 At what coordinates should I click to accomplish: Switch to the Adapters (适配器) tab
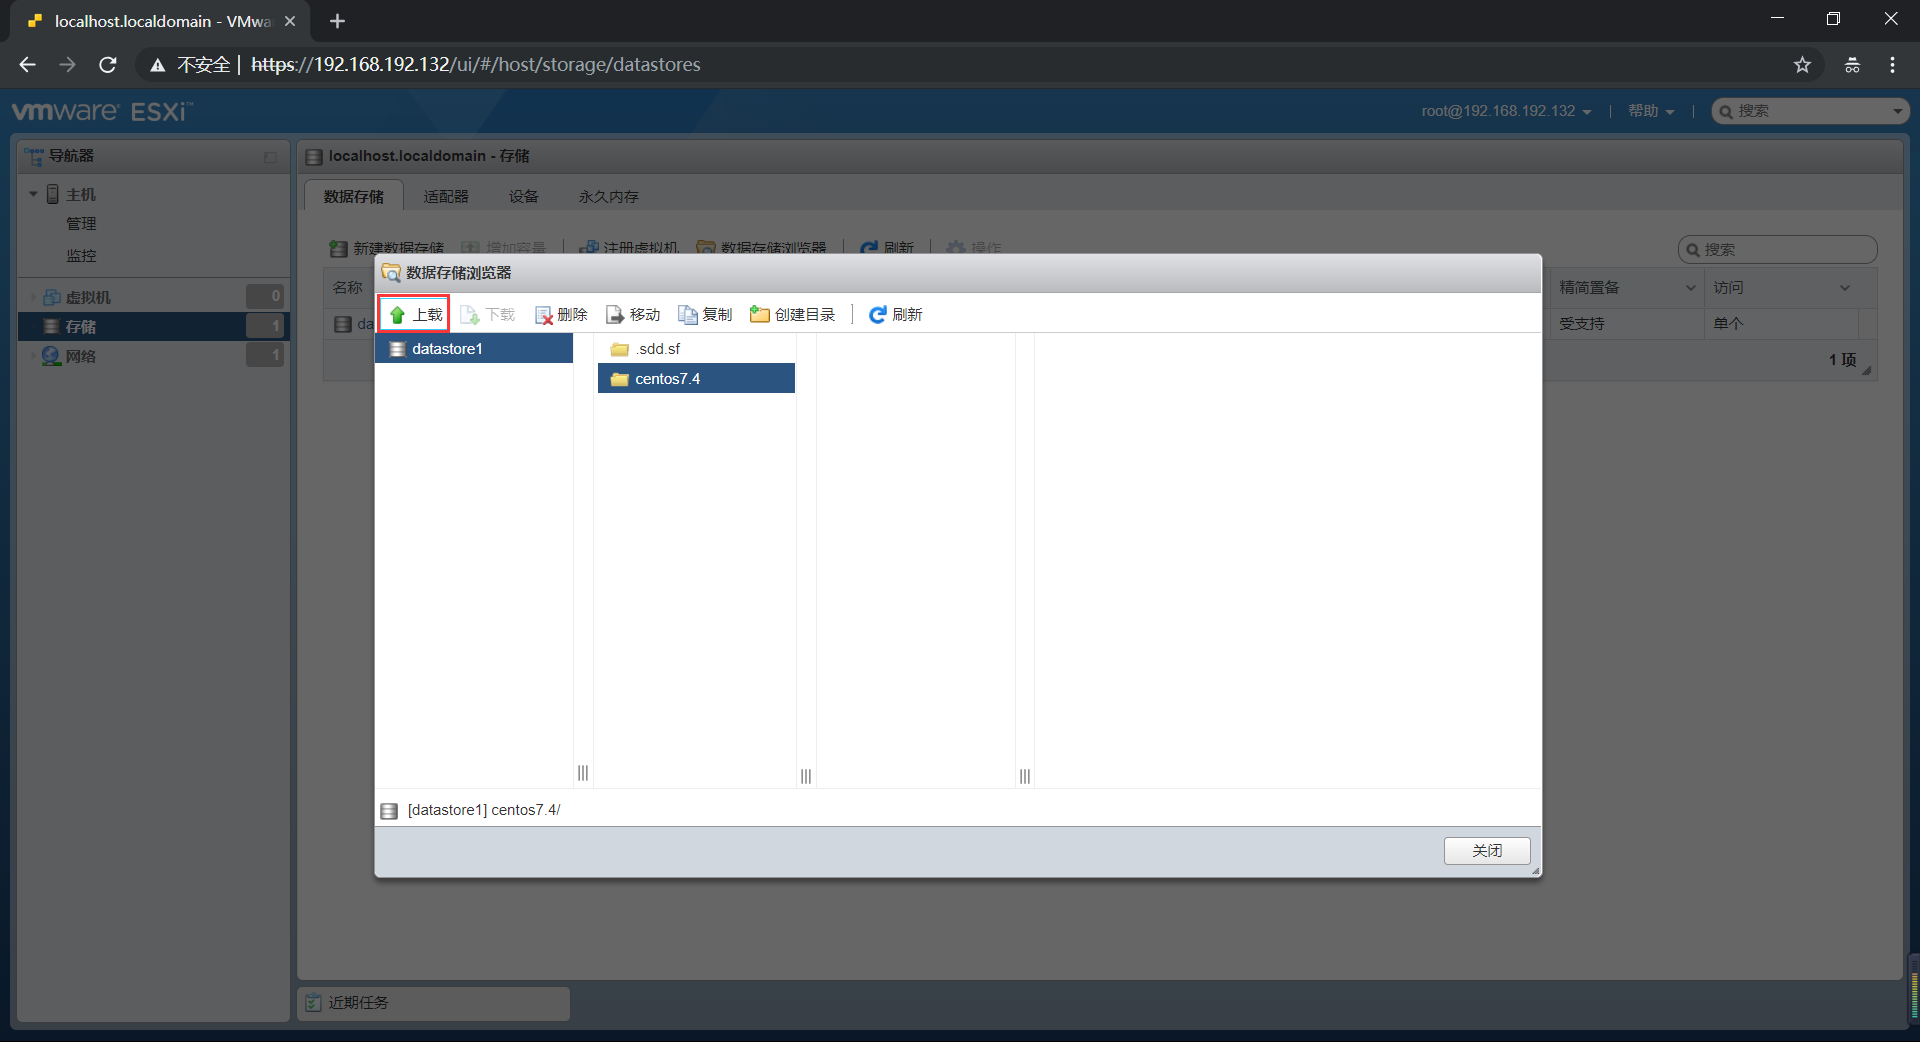pyautogui.click(x=446, y=196)
